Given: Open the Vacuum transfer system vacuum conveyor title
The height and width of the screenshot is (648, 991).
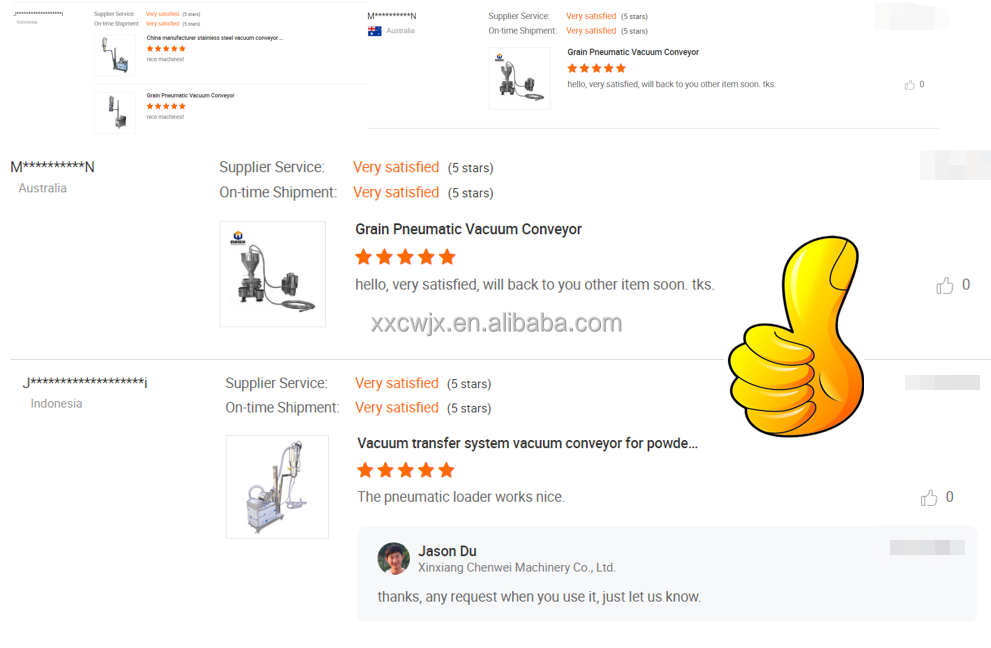Looking at the screenshot, I should click(x=527, y=443).
